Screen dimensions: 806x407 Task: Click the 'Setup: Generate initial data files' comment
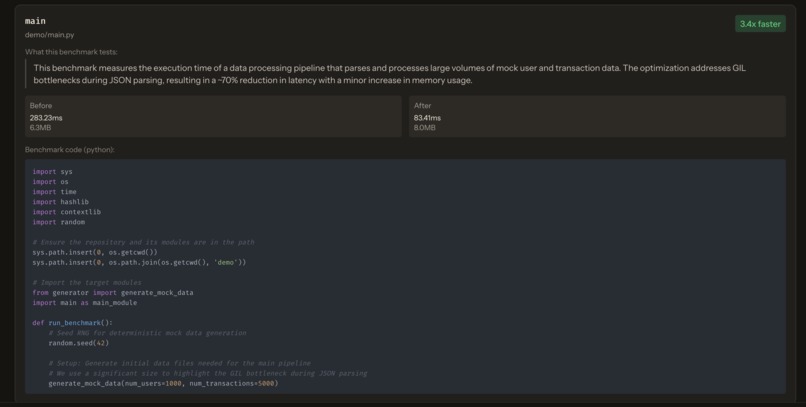[x=179, y=363]
